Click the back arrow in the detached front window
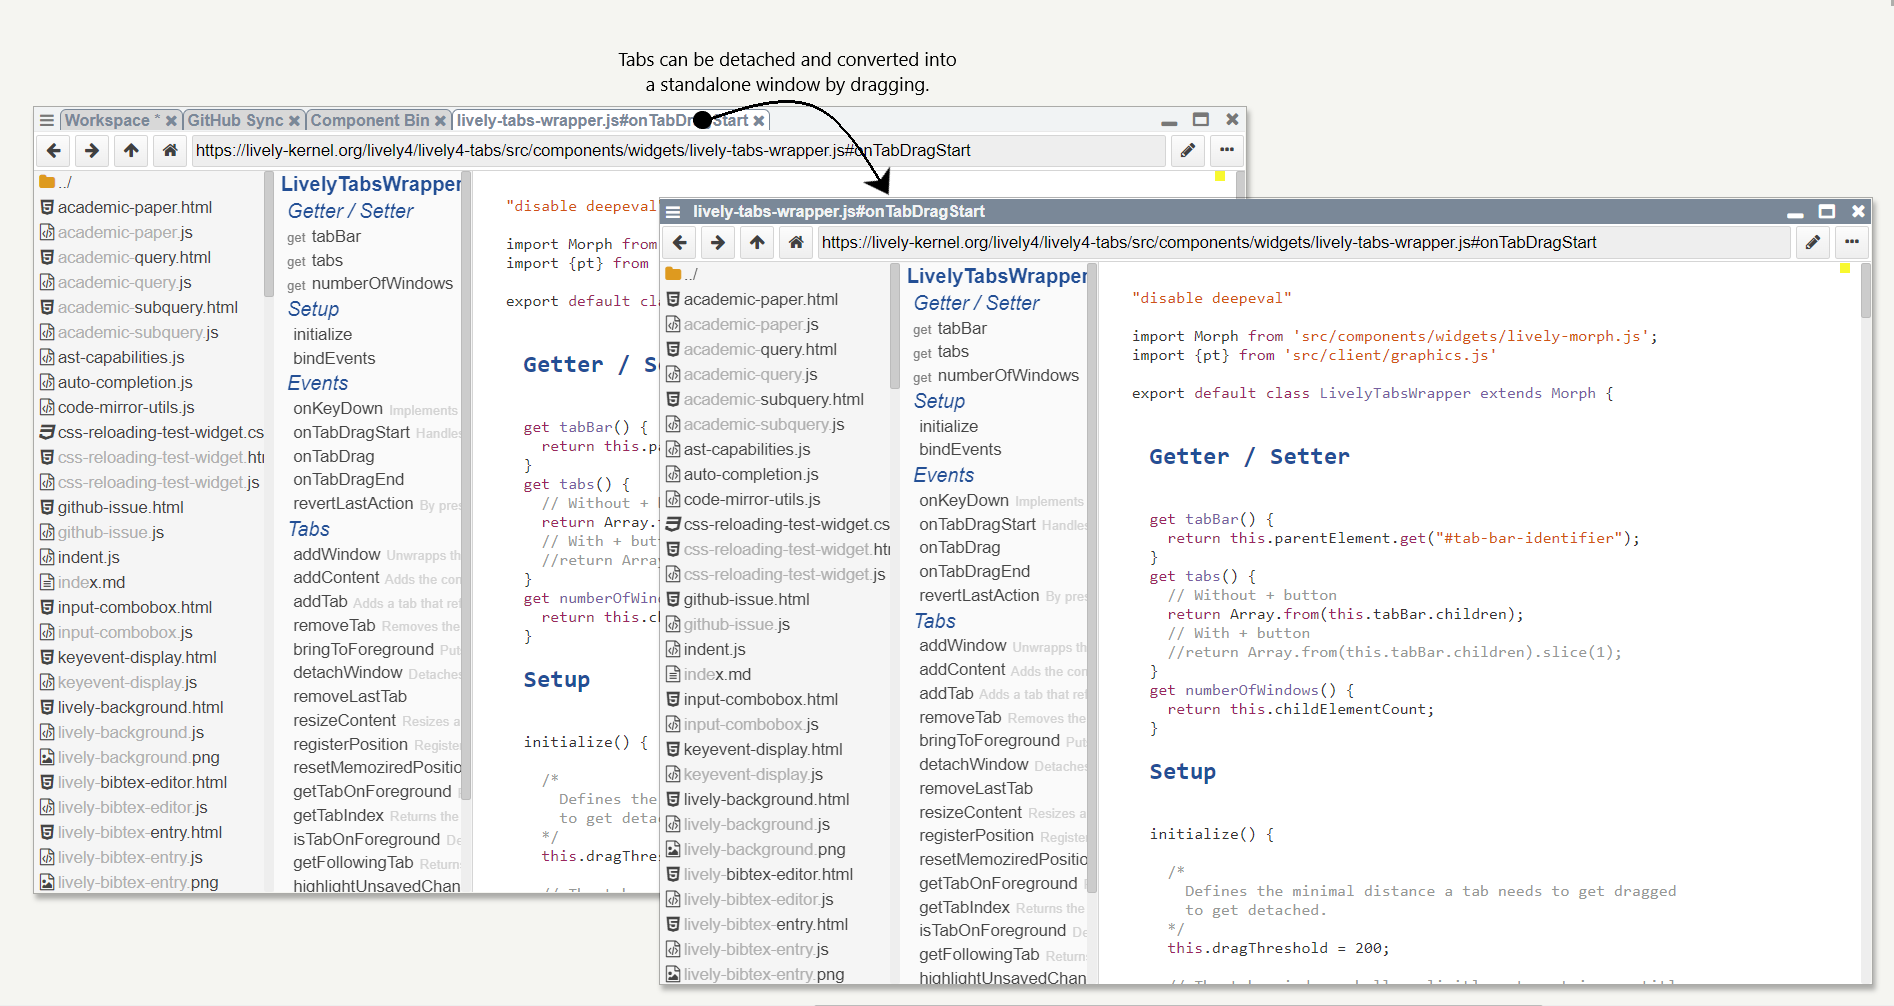The height and width of the screenshot is (1006, 1894). (680, 242)
